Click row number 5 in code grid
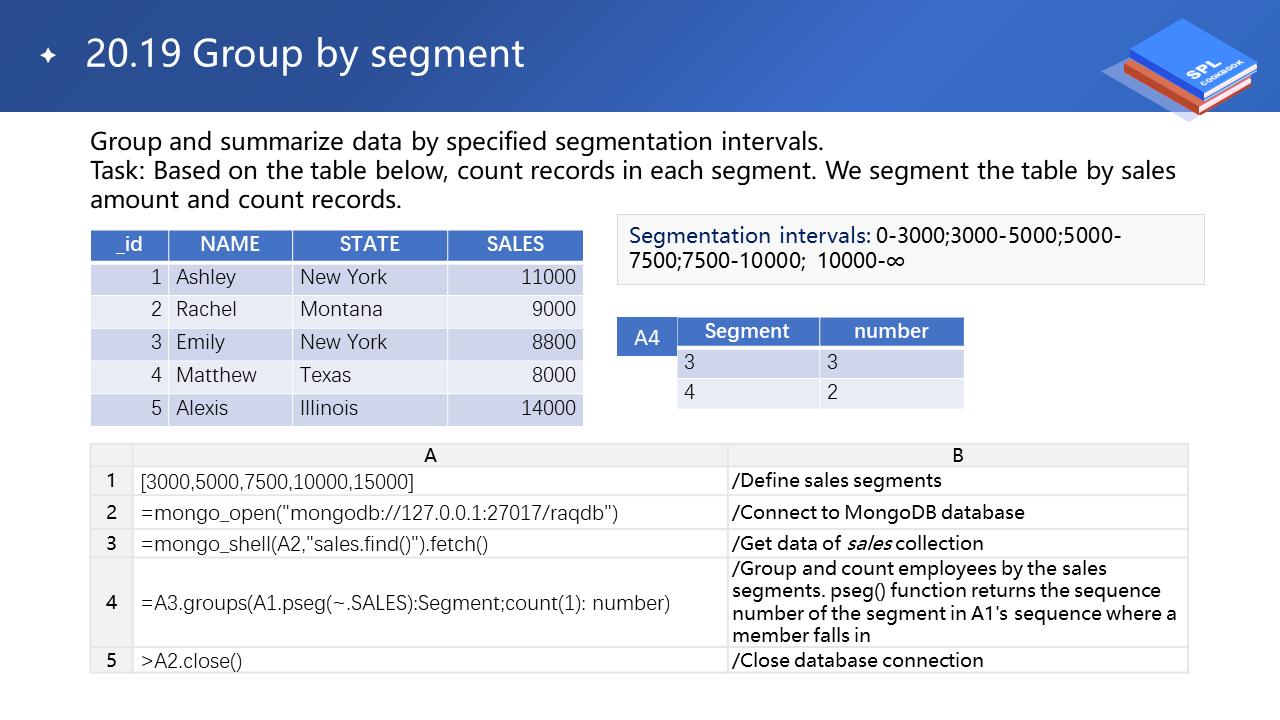Image resolution: width=1280 pixels, height=720 pixels. click(111, 660)
